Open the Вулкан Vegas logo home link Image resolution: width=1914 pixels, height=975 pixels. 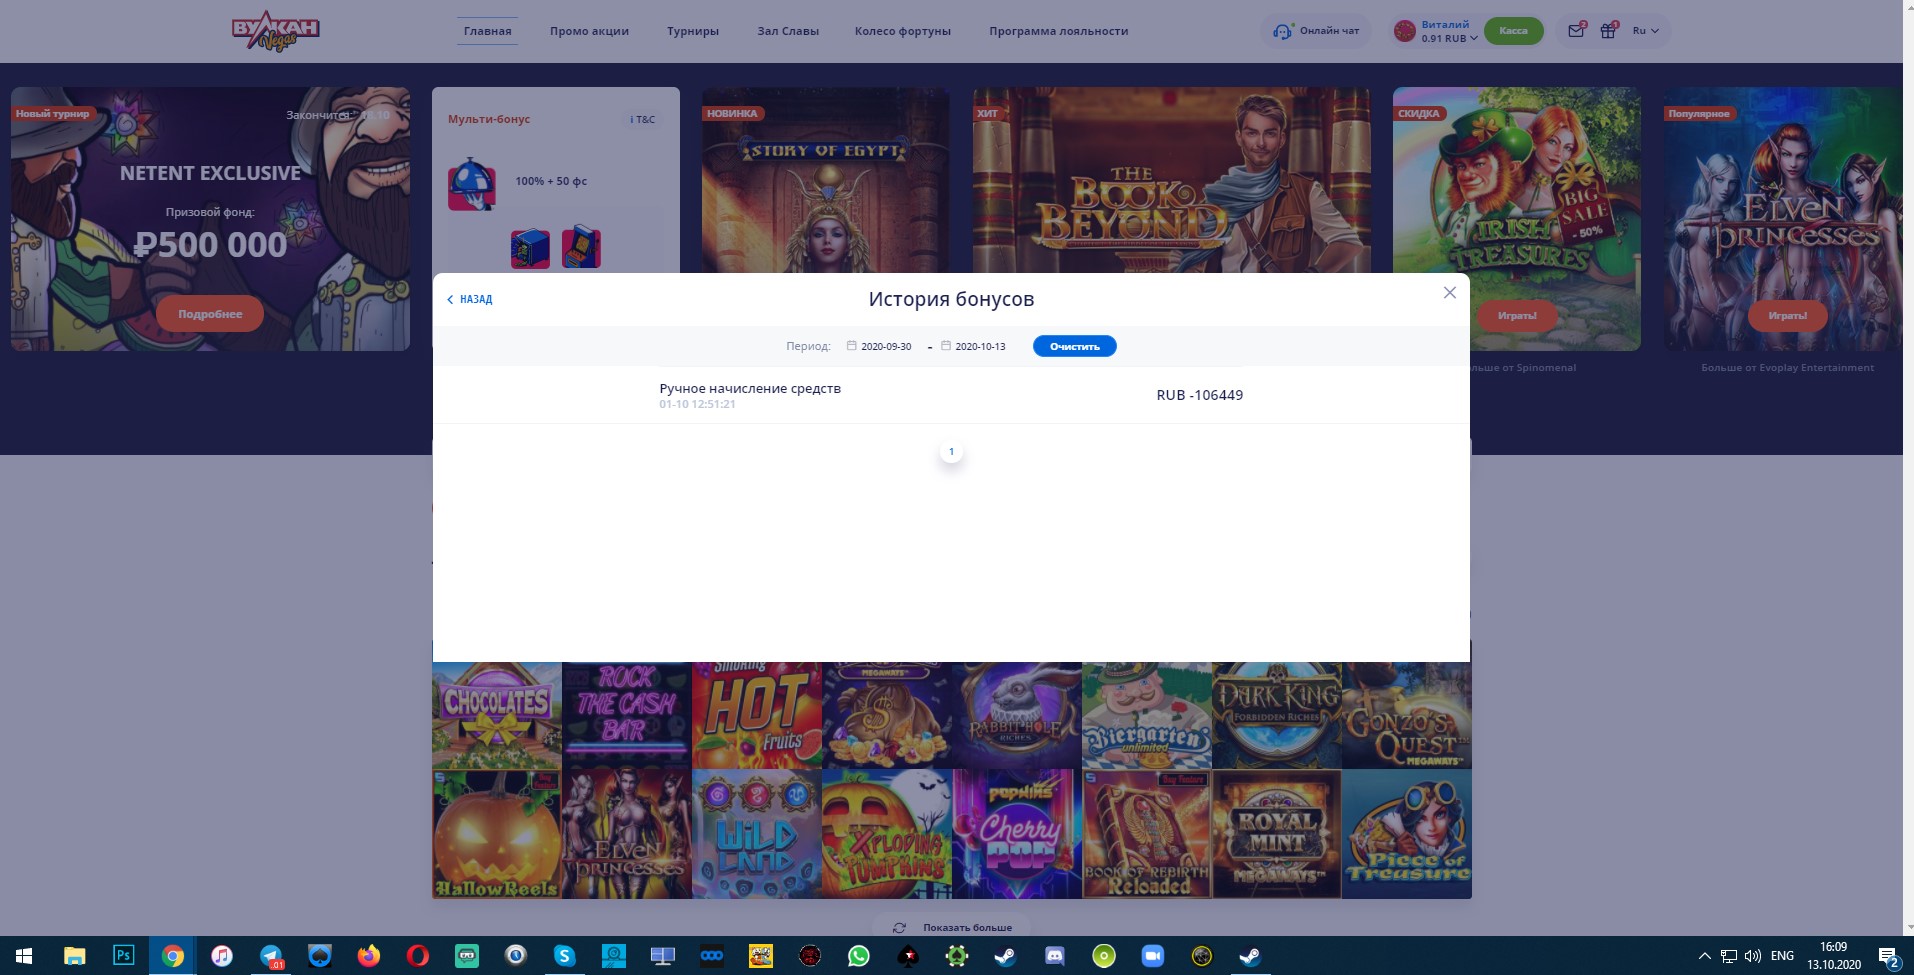(x=275, y=31)
